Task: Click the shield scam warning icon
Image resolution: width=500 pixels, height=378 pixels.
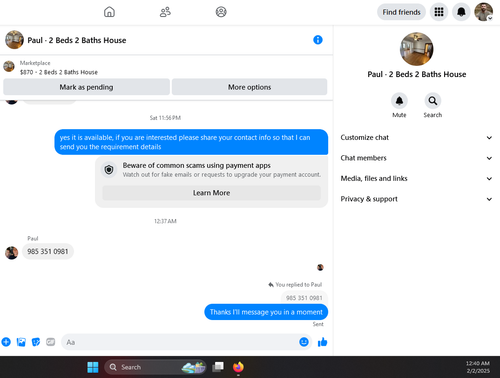Action: pos(109,170)
